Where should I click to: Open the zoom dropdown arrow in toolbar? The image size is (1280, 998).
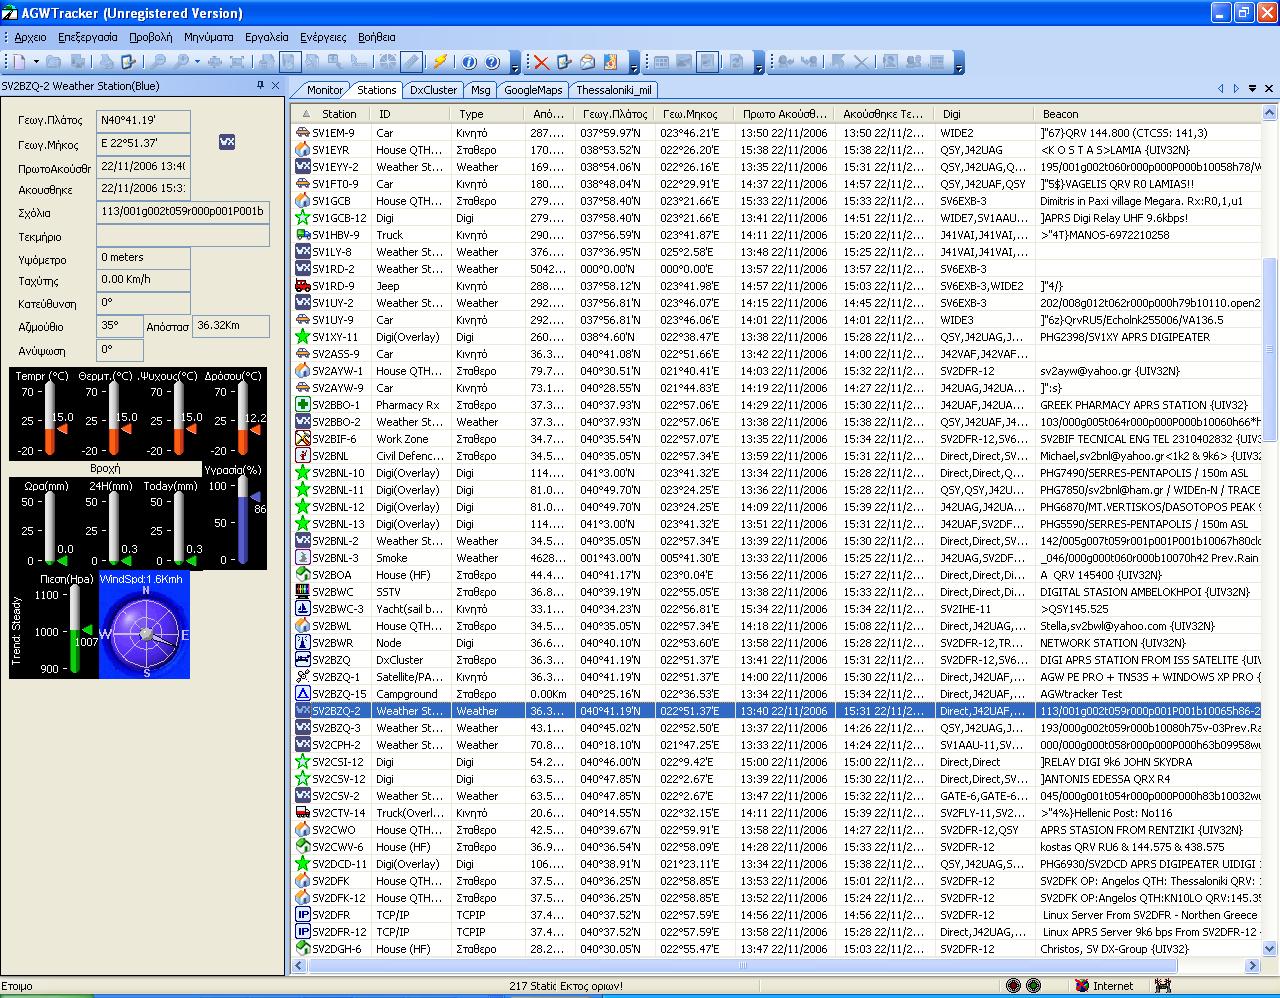tap(197, 62)
